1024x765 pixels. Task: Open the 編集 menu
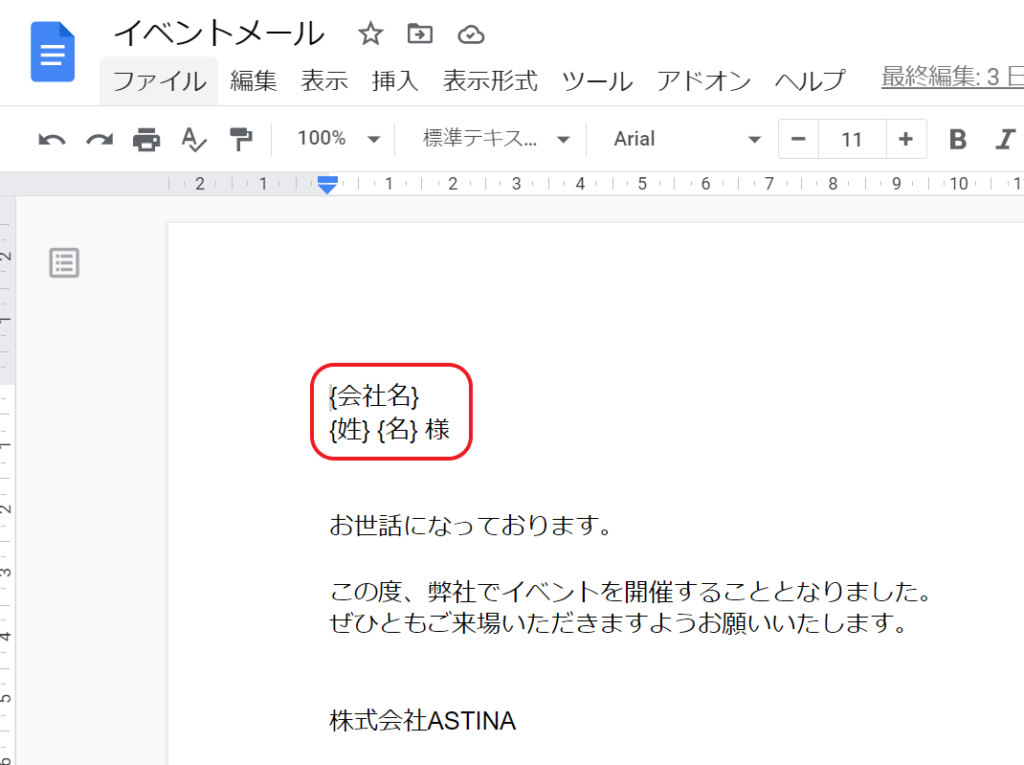coord(253,81)
